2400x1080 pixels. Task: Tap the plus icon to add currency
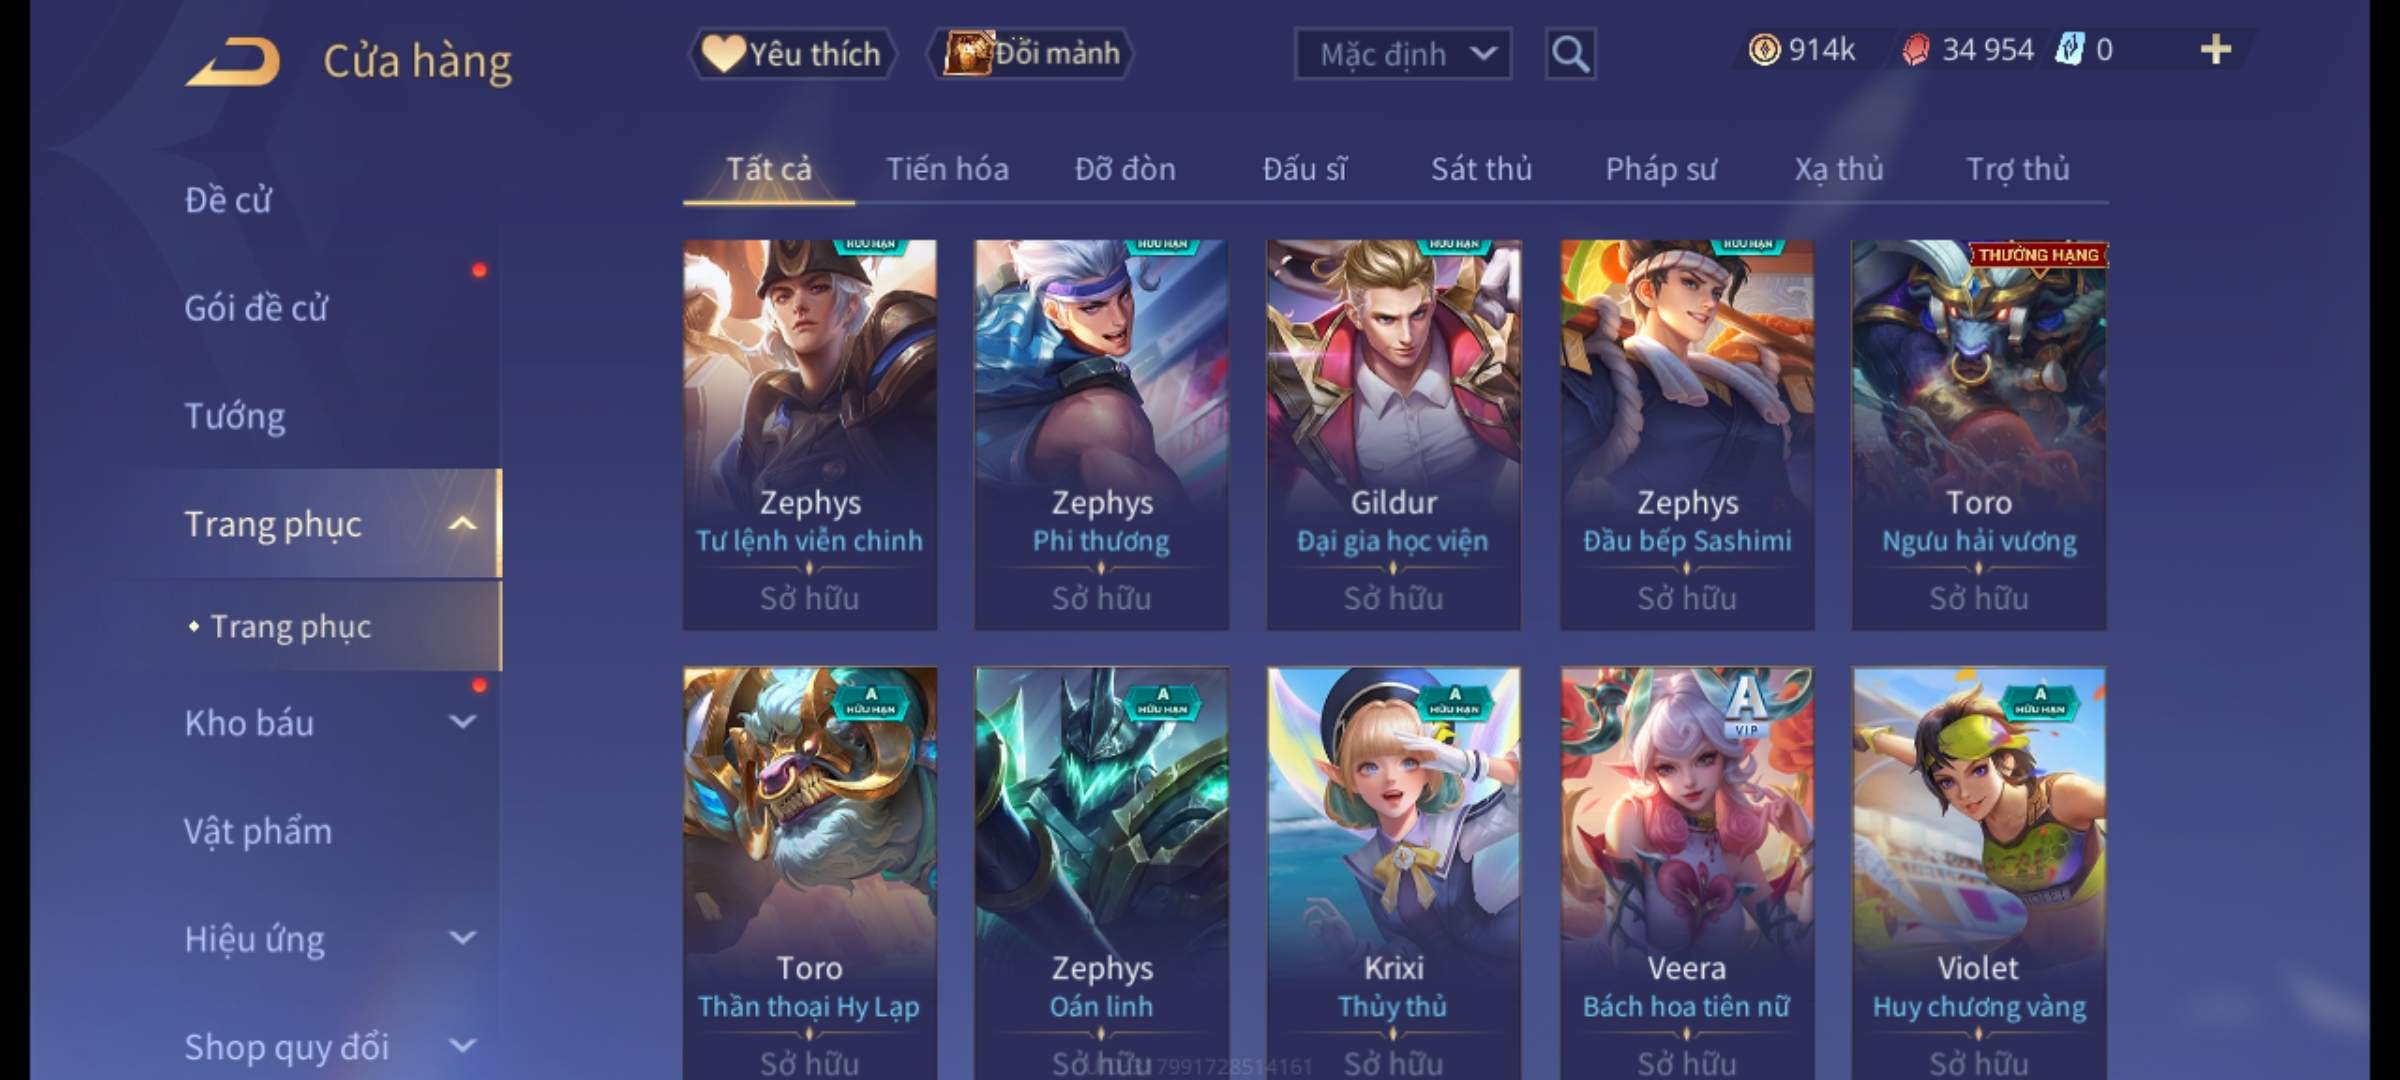point(2216,49)
